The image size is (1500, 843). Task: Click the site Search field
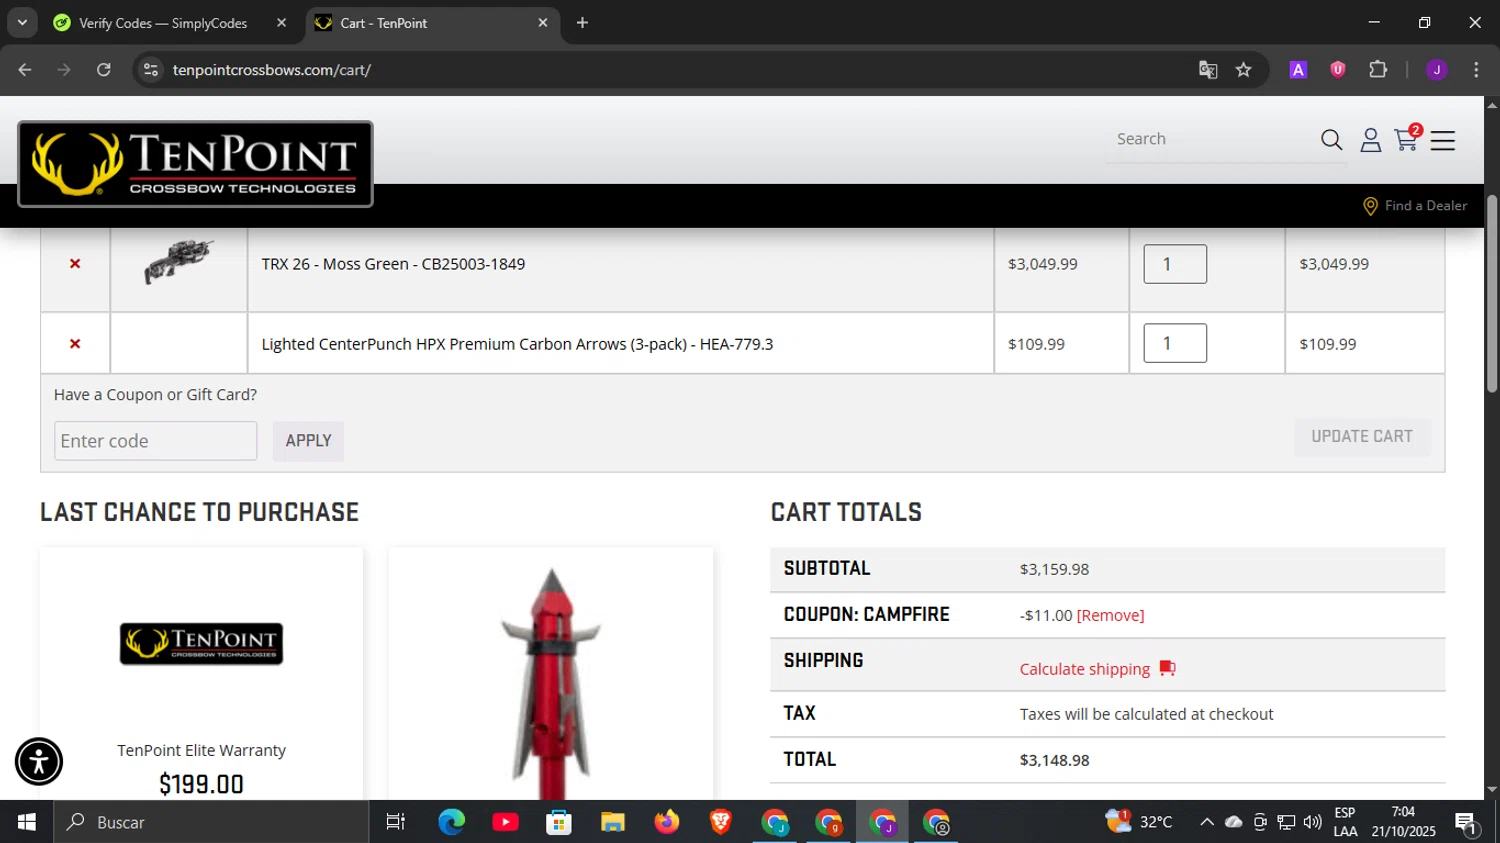click(x=1210, y=139)
